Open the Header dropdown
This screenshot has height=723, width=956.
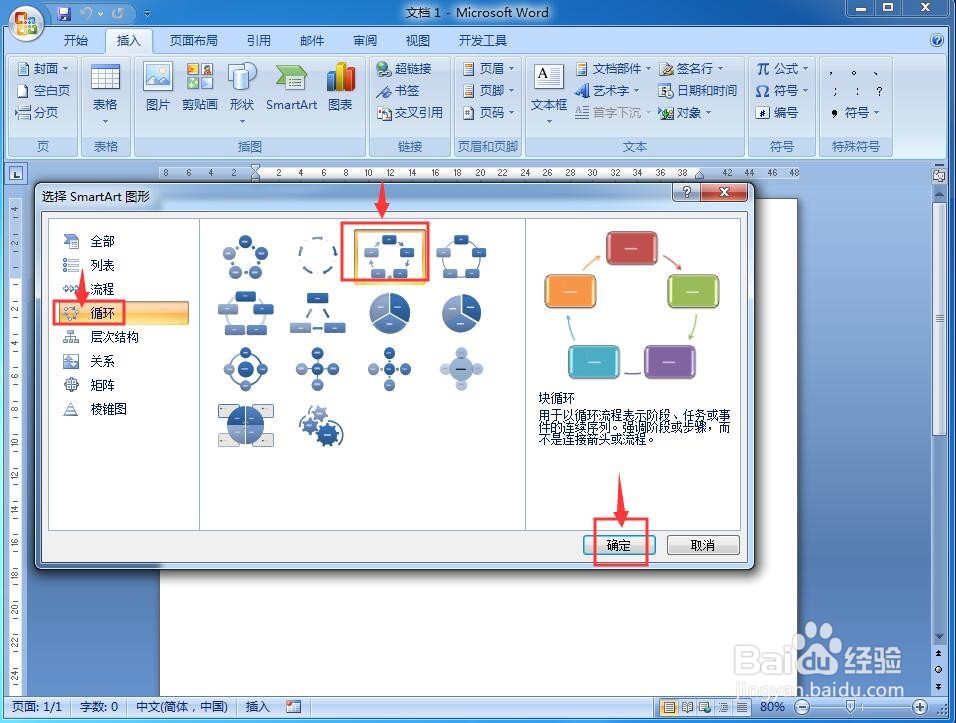[488, 68]
